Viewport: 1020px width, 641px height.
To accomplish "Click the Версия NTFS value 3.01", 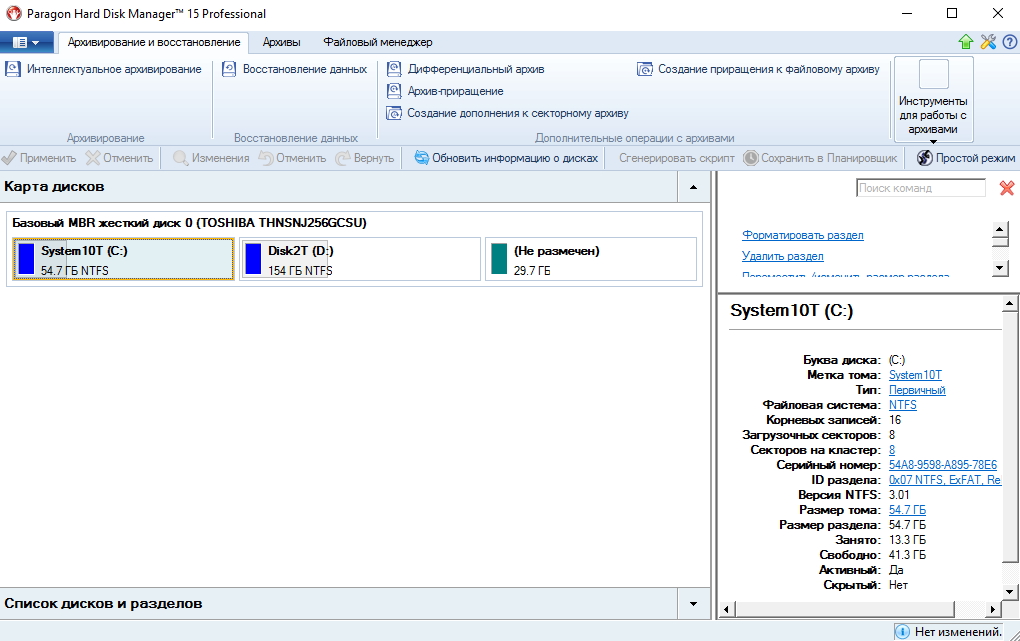I will tap(899, 495).
